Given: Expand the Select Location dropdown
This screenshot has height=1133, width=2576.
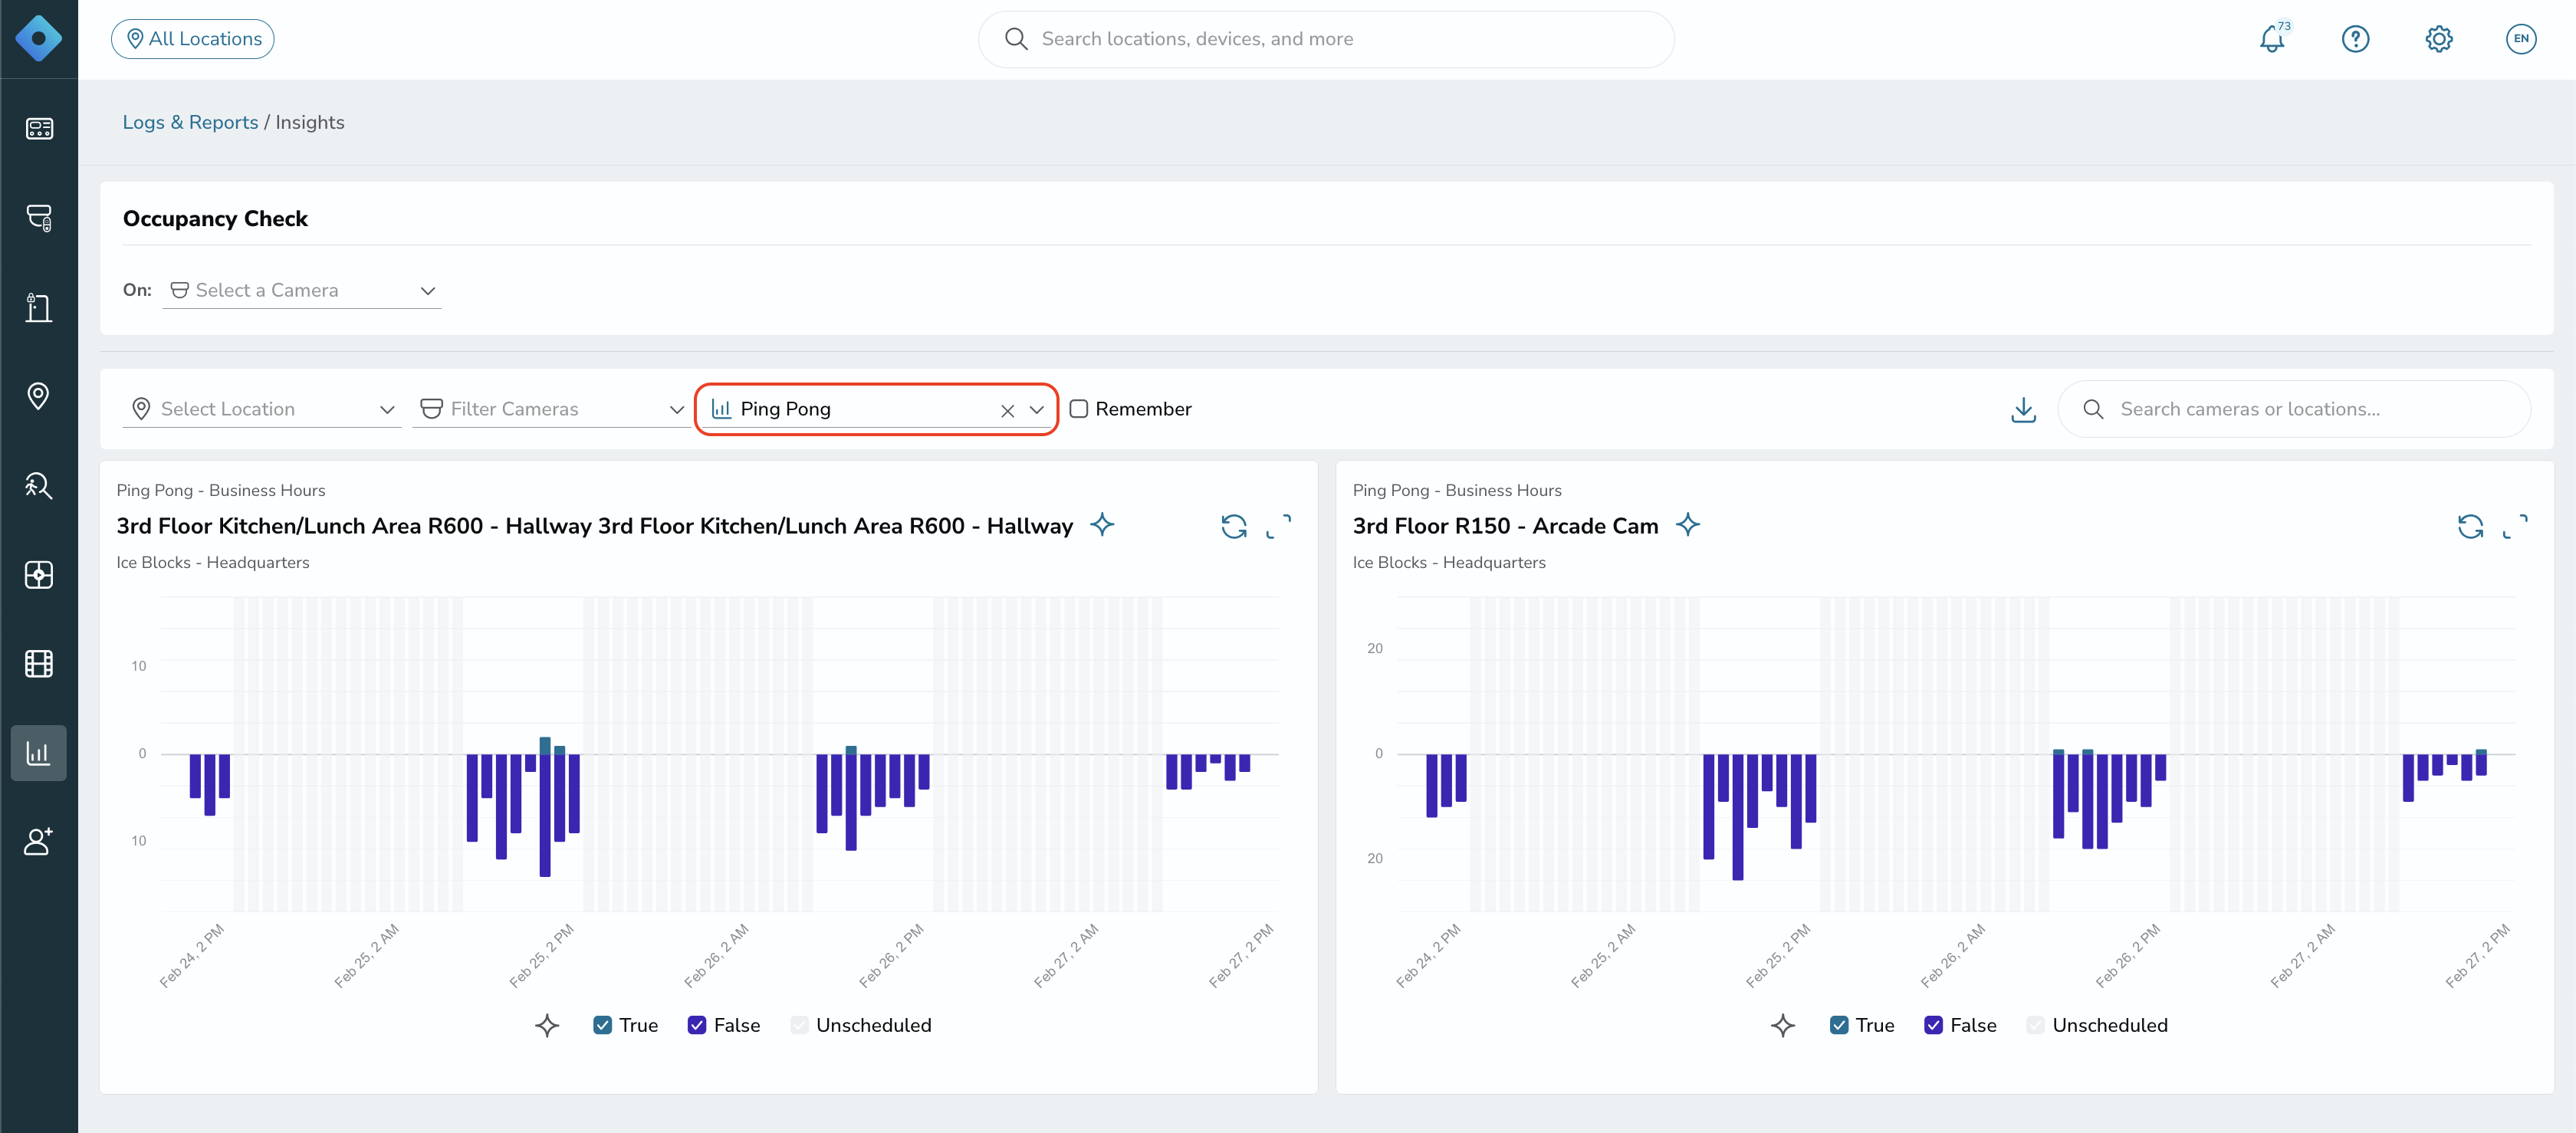Looking at the screenshot, I should [262, 409].
